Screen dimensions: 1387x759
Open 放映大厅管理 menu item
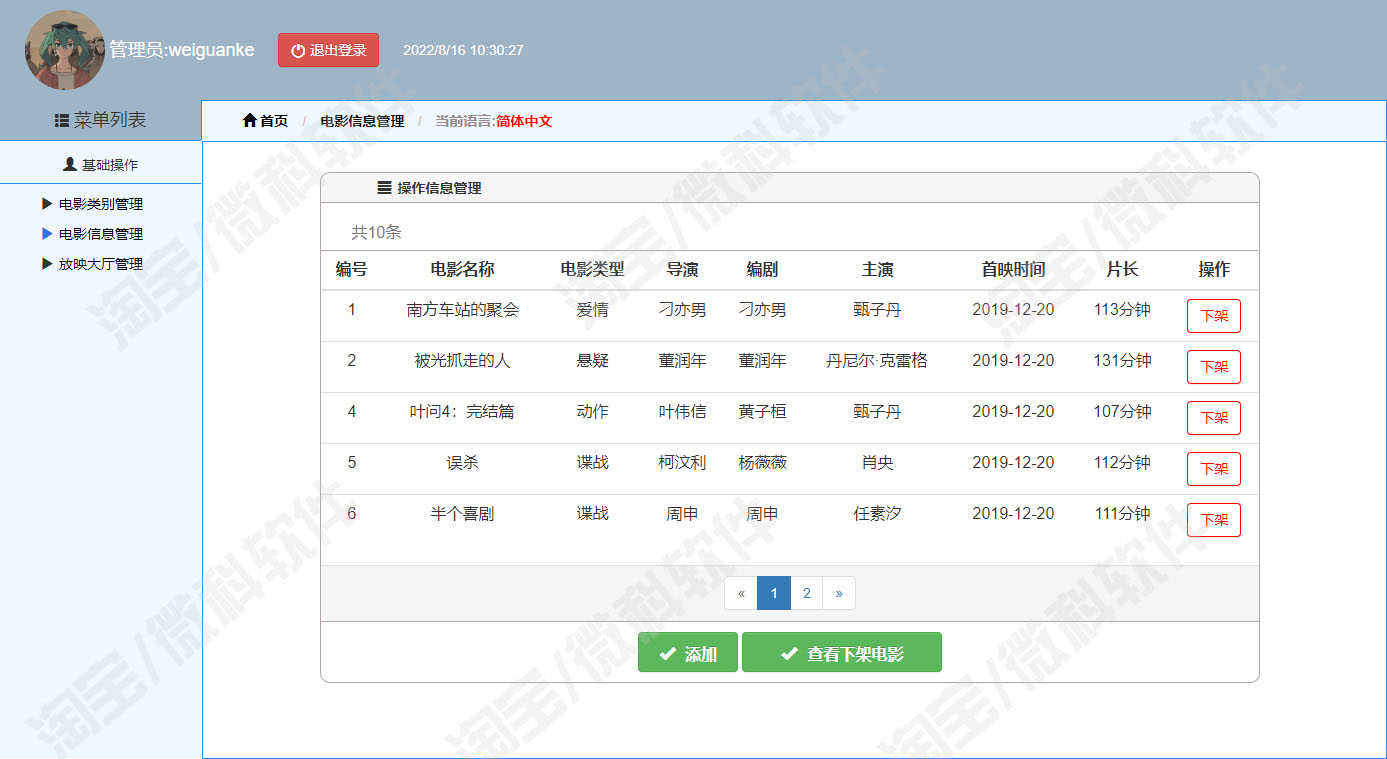click(x=101, y=264)
